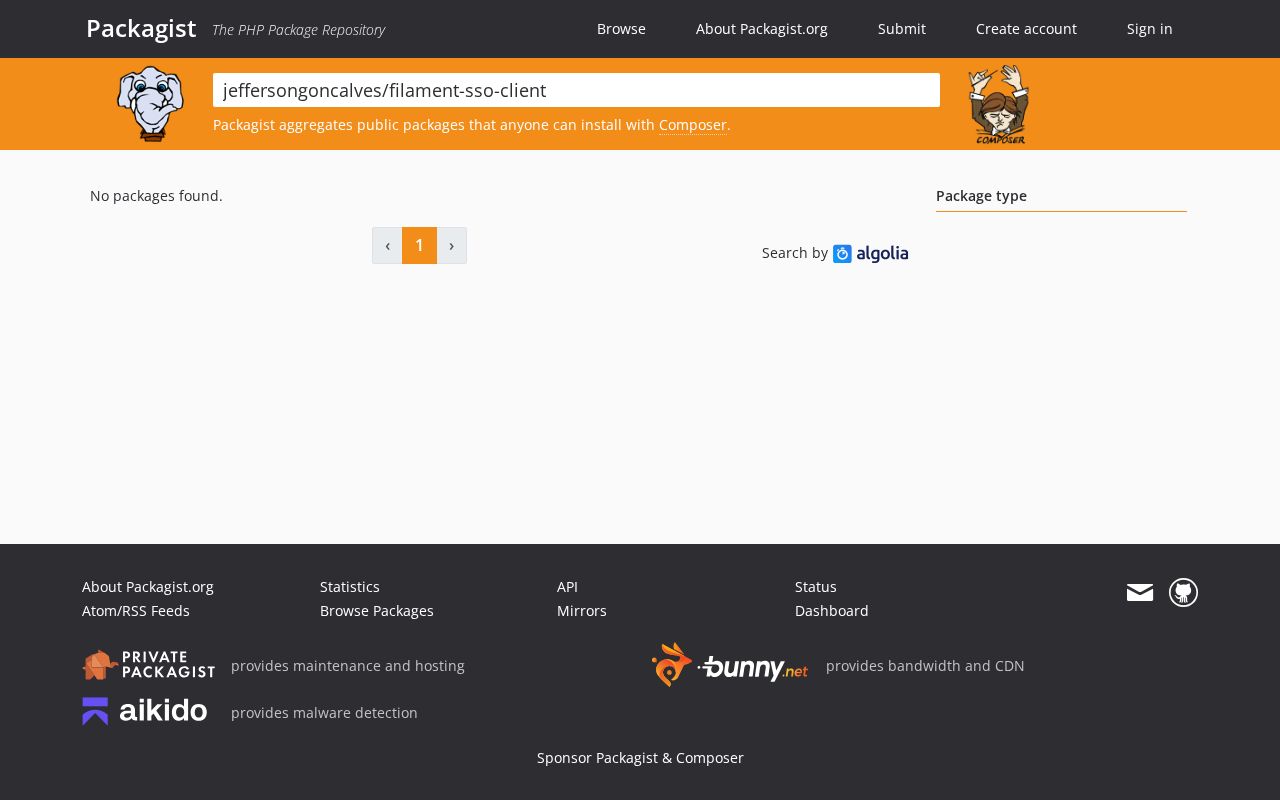Select Sign in in the header
The width and height of the screenshot is (1280, 800).
tap(1149, 29)
